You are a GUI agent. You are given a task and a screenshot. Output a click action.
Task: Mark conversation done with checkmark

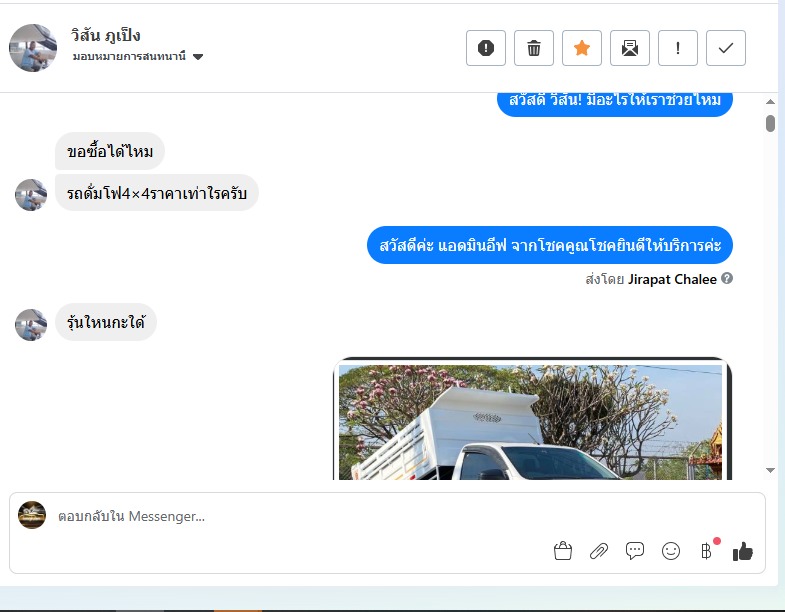point(726,48)
